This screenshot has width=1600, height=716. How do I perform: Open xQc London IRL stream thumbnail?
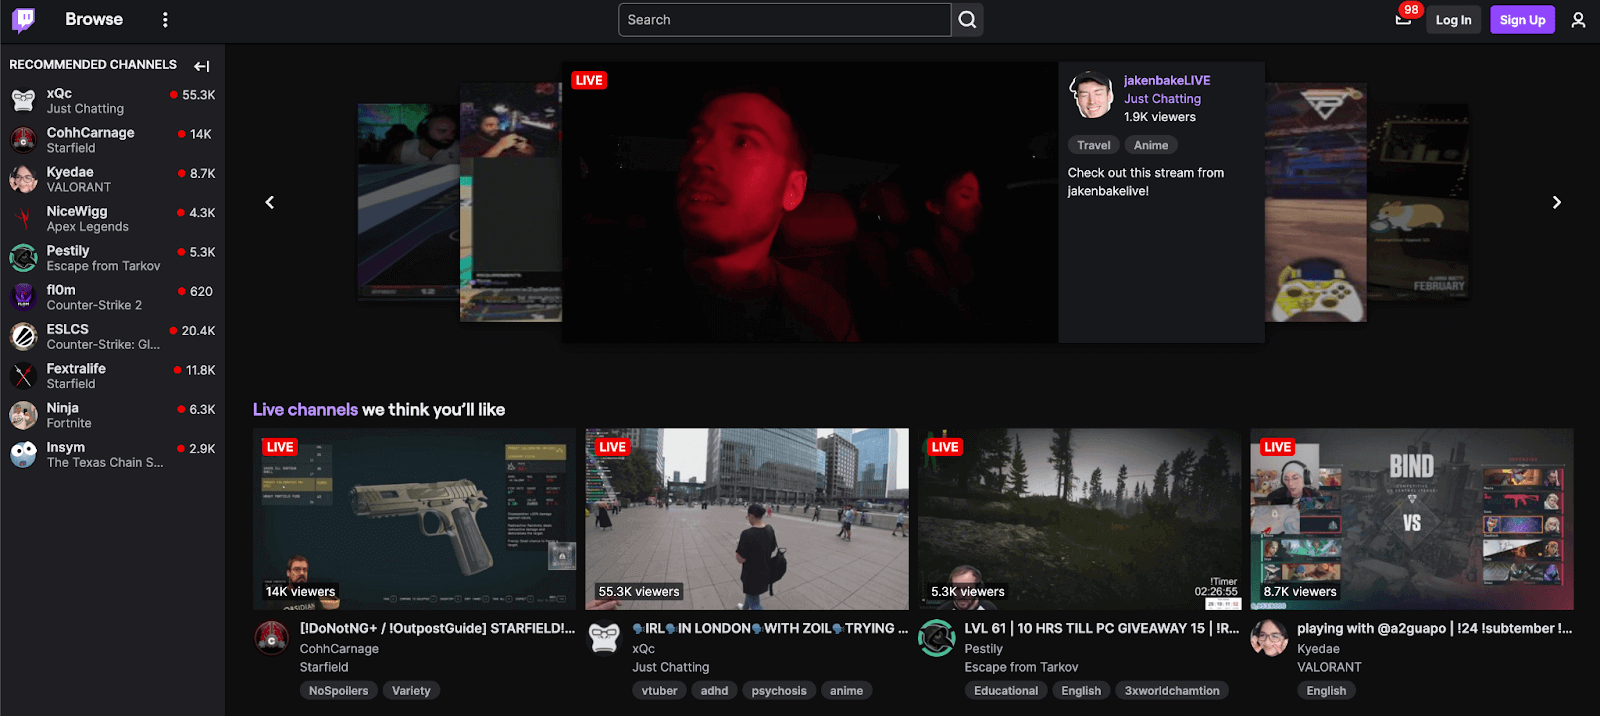(747, 519)
